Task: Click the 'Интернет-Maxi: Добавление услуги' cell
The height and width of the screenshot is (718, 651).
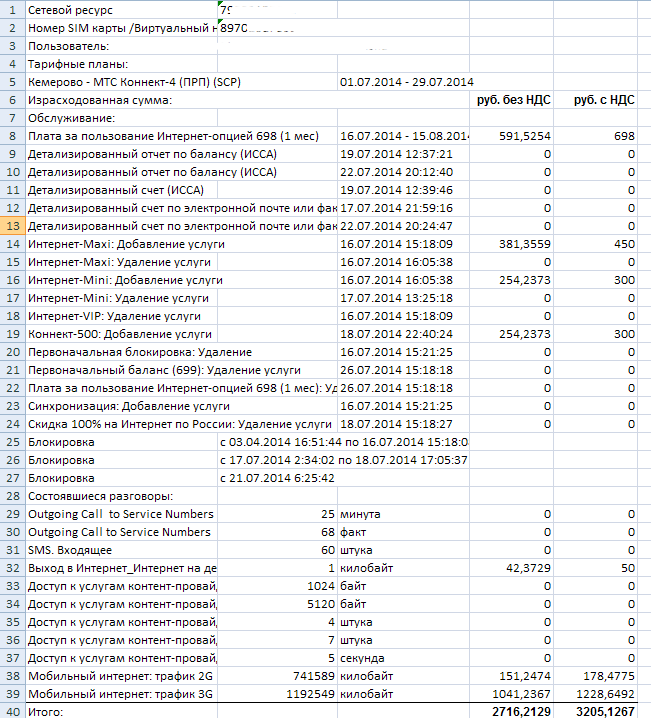Action: point(125,243)
